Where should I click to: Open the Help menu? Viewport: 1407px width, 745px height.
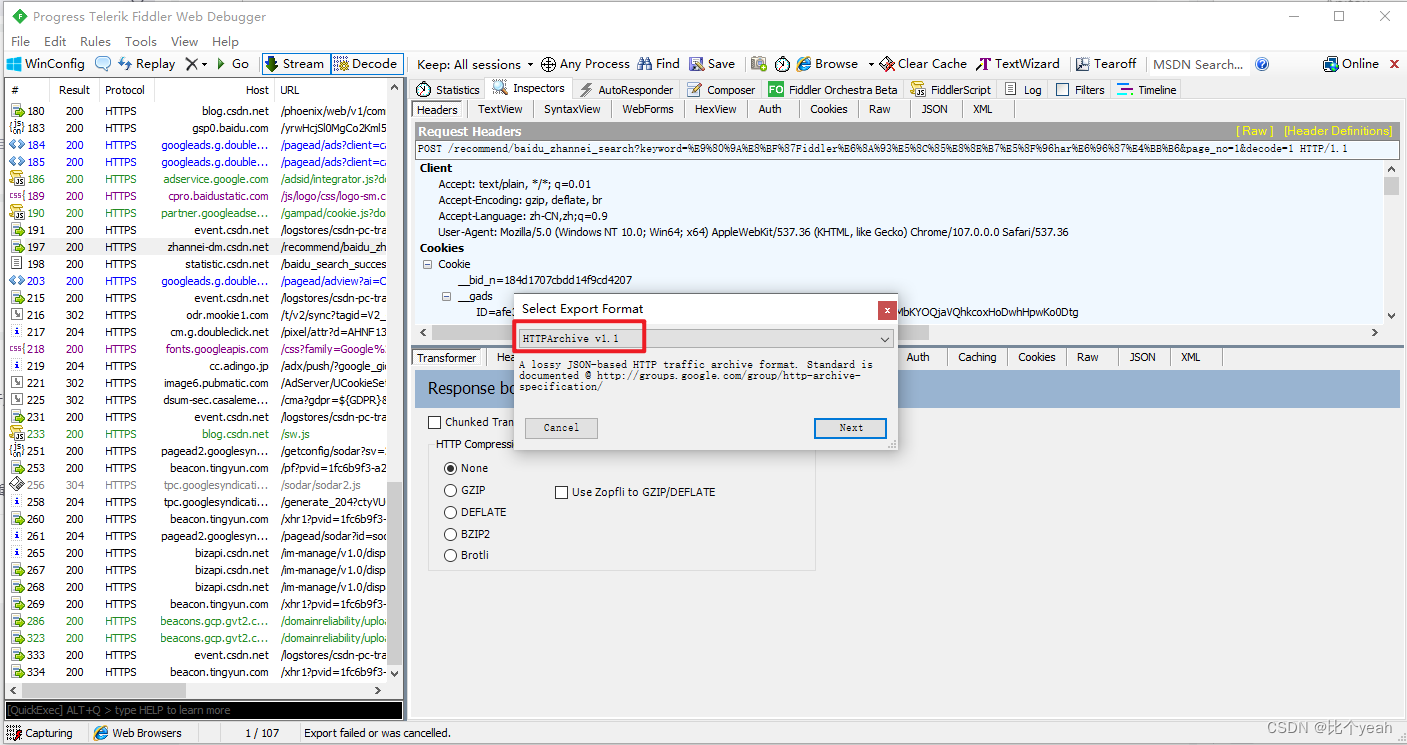coord(225,41)
